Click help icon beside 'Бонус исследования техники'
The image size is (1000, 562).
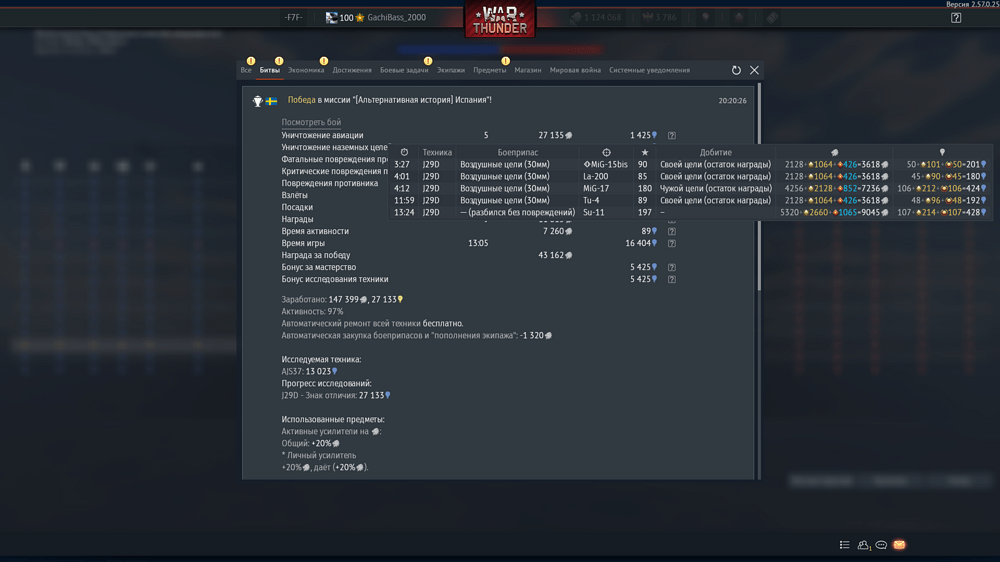[672, 279]
